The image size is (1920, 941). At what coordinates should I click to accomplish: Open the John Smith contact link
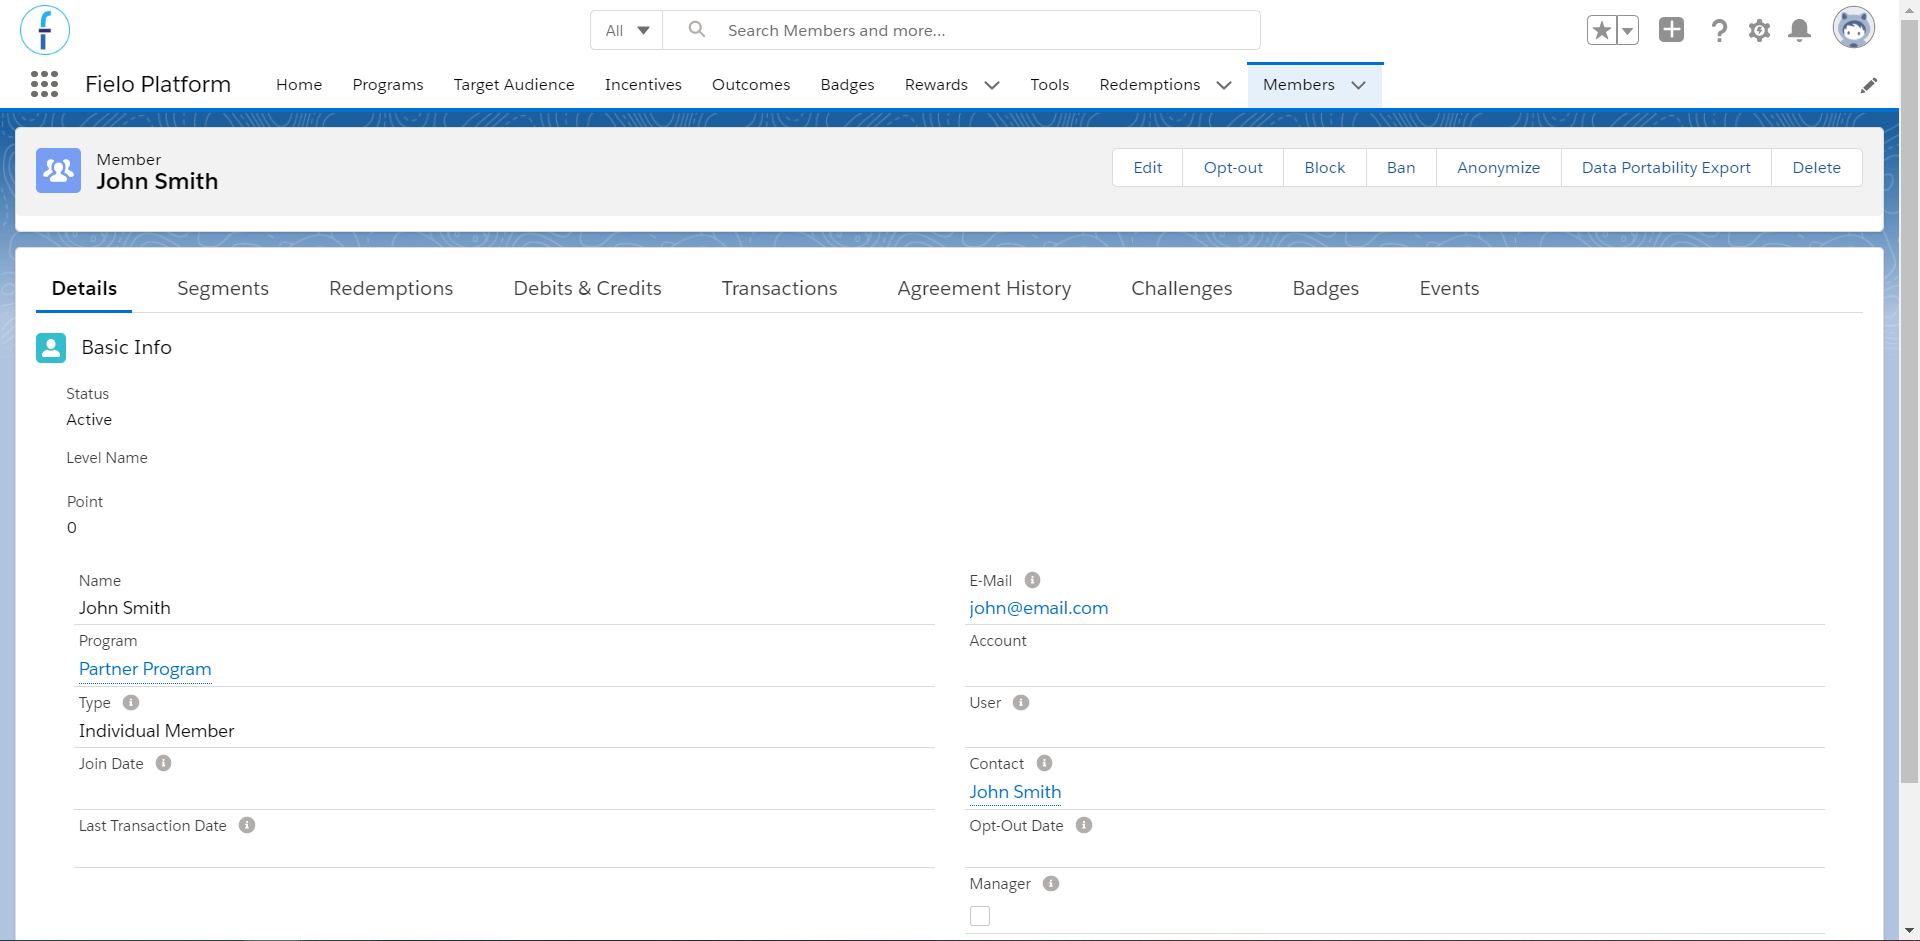[x=1015, y=792]
